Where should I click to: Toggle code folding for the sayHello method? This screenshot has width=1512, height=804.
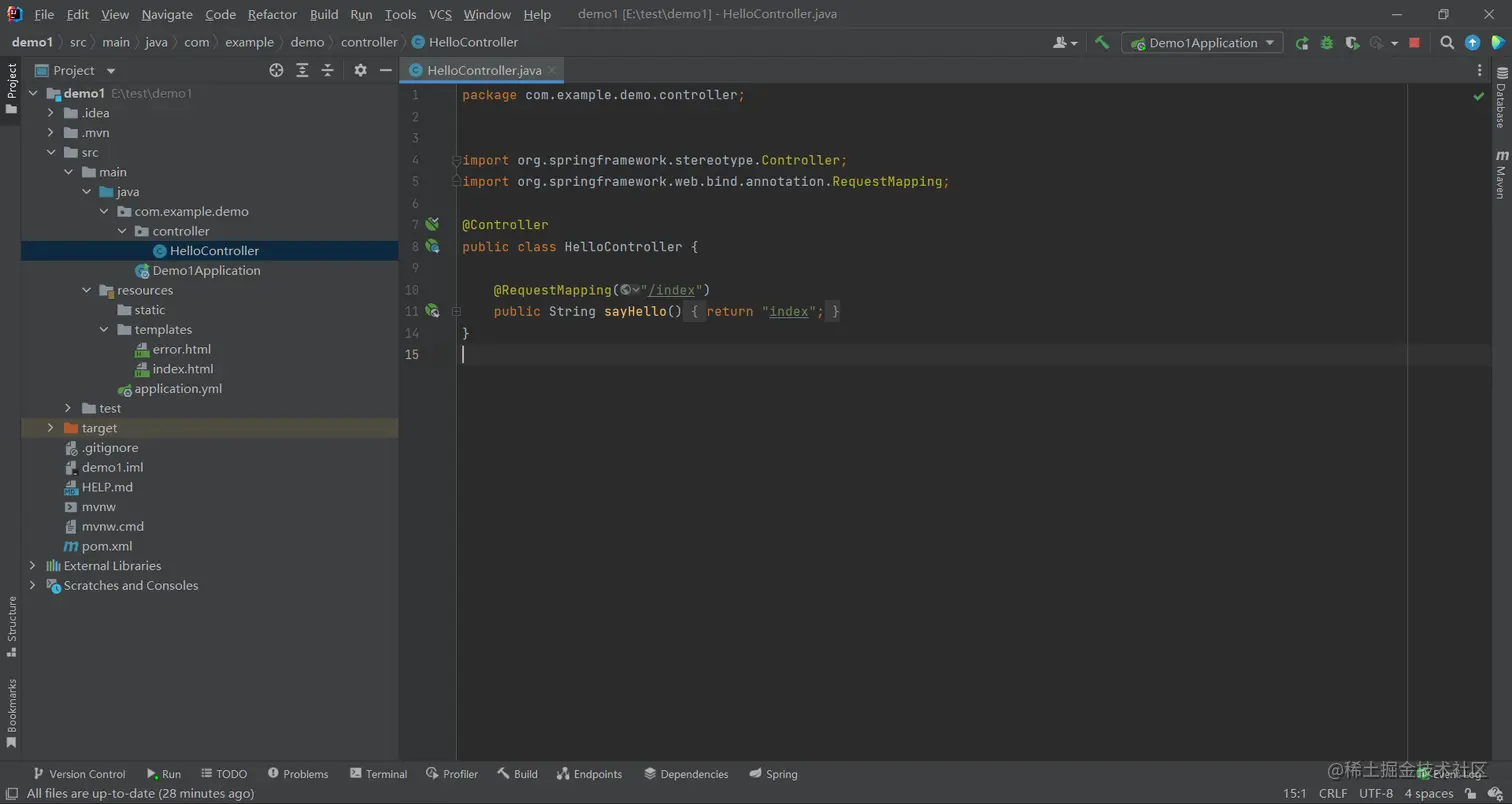pos(455,312)
